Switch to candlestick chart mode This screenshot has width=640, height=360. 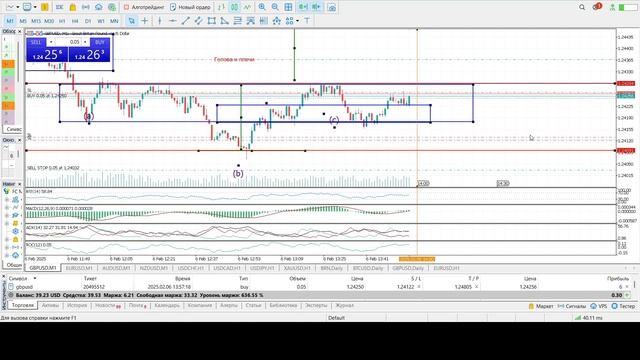[x=235, y=7]
